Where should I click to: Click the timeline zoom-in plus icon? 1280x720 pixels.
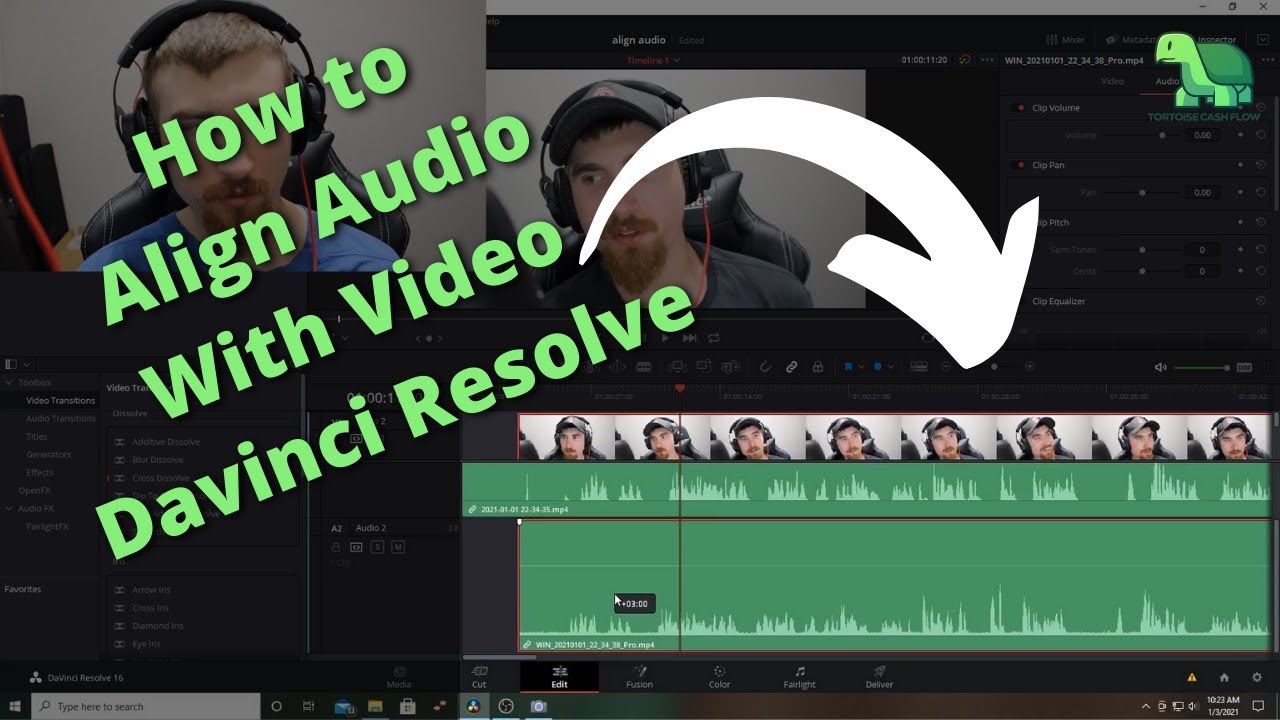pos(1030,367)
